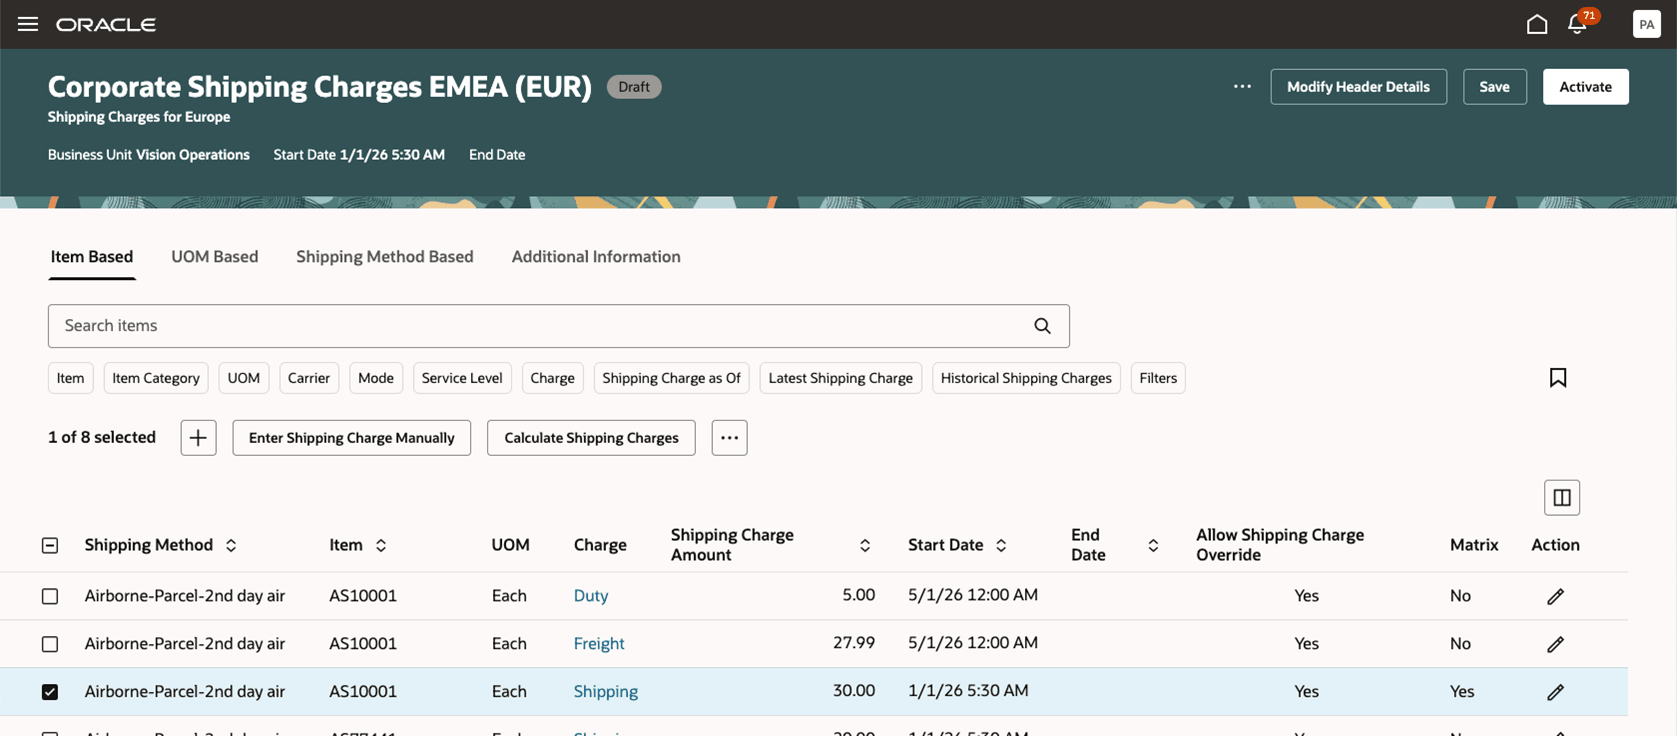Open the hamburger navigation menu

pos(28,24)
